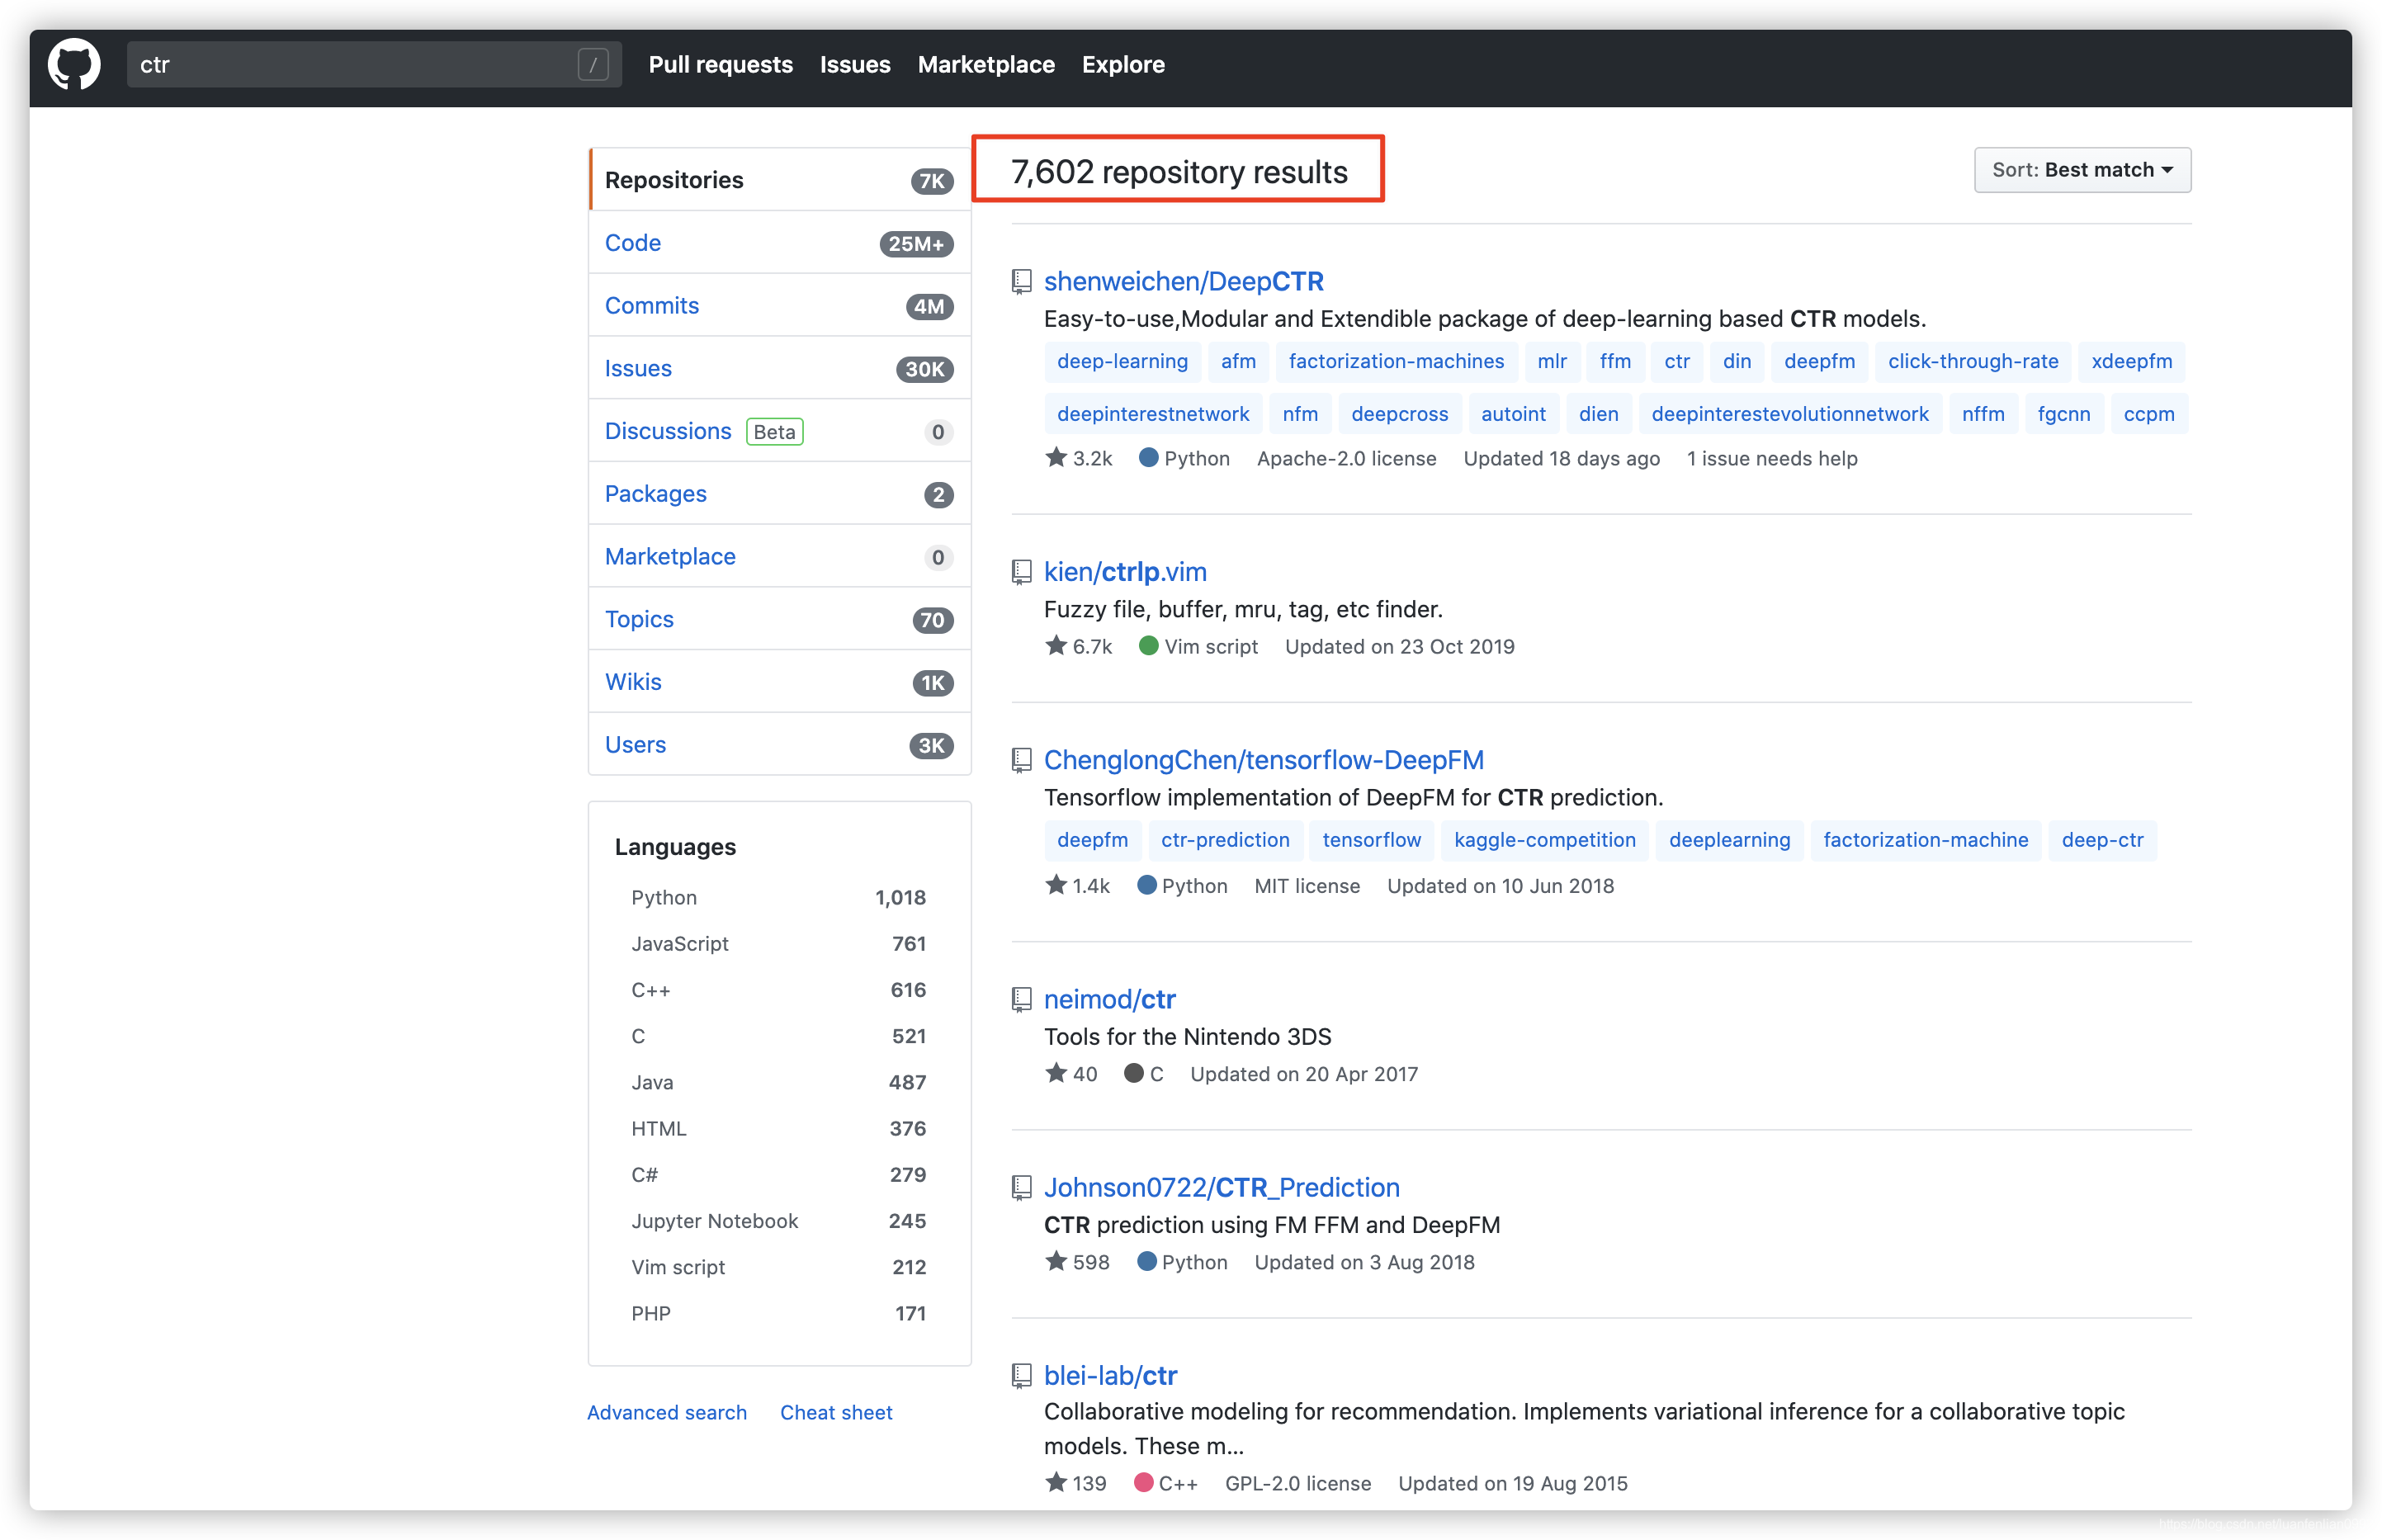Filter results by PHP language
Viewport: 2382px width, 1540px height.
pyautogui.click(x=778, y=1313)
